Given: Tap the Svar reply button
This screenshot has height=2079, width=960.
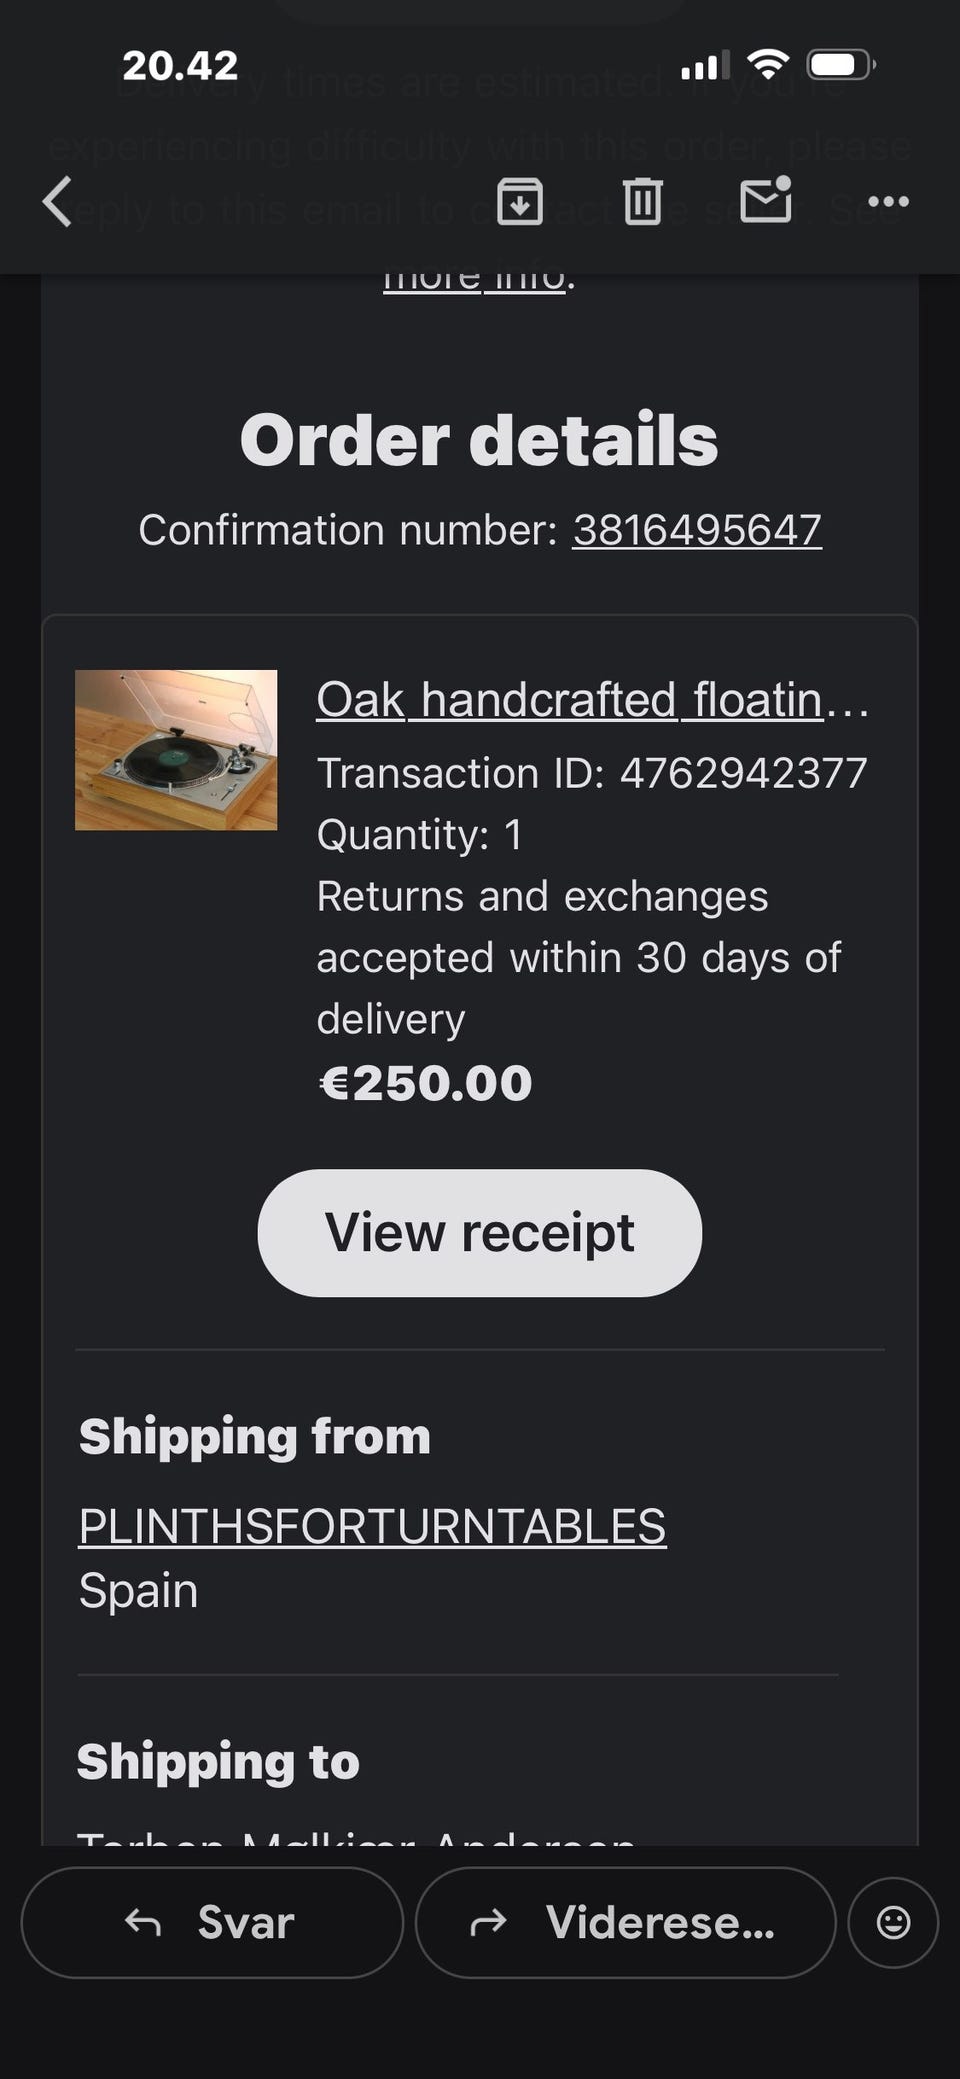Looking at the screenshot, I should coord(212,1921).
